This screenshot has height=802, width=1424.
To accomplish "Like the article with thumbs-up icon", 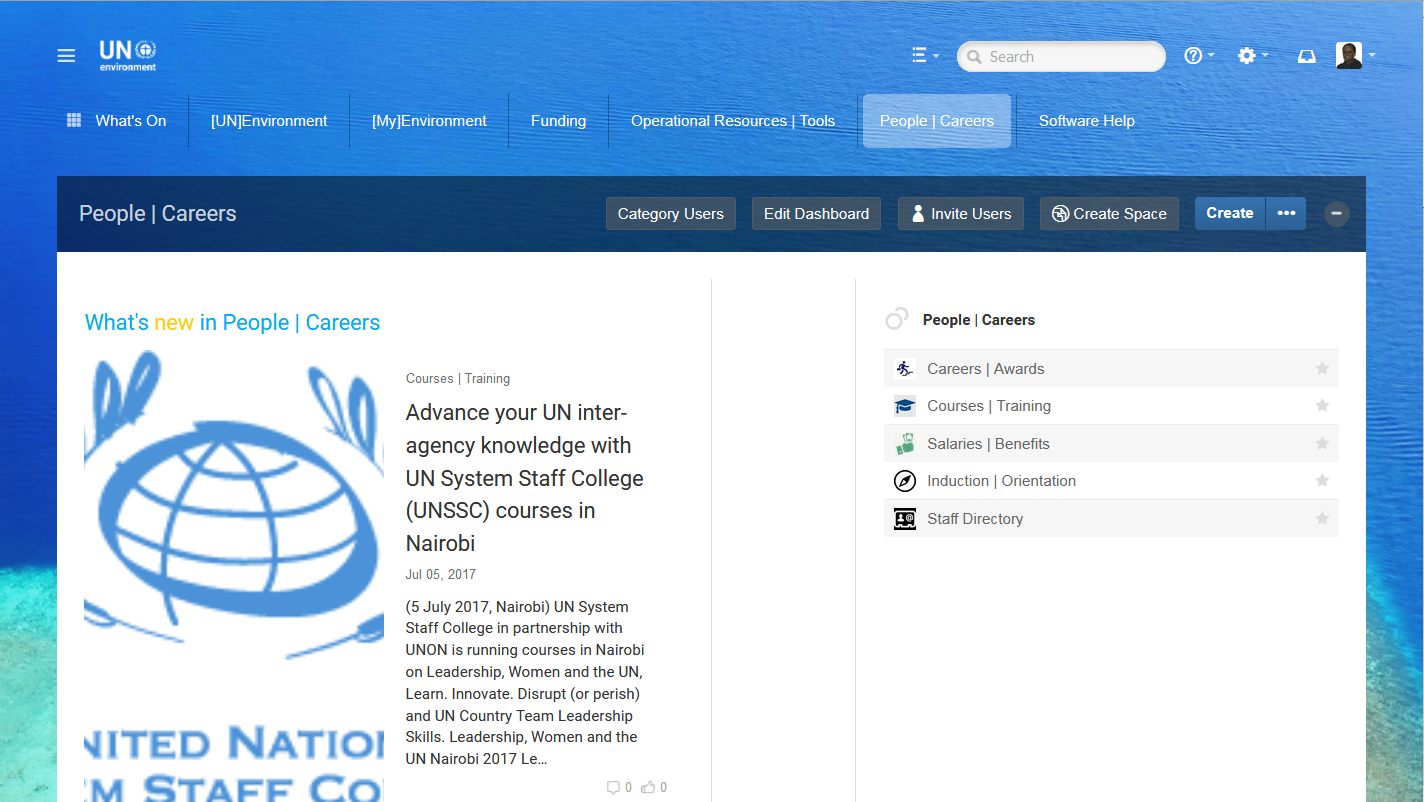I will point(648,787).
